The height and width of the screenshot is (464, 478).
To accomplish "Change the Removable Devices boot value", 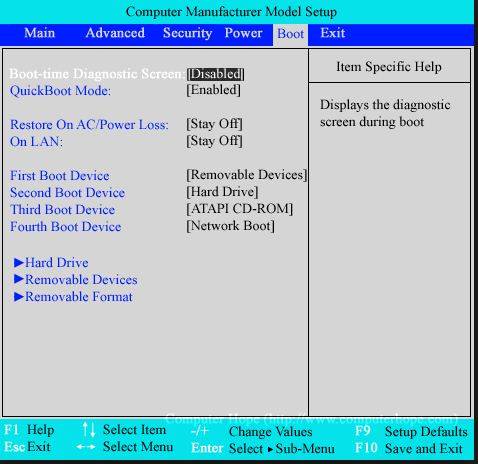I will coord(247,175).
